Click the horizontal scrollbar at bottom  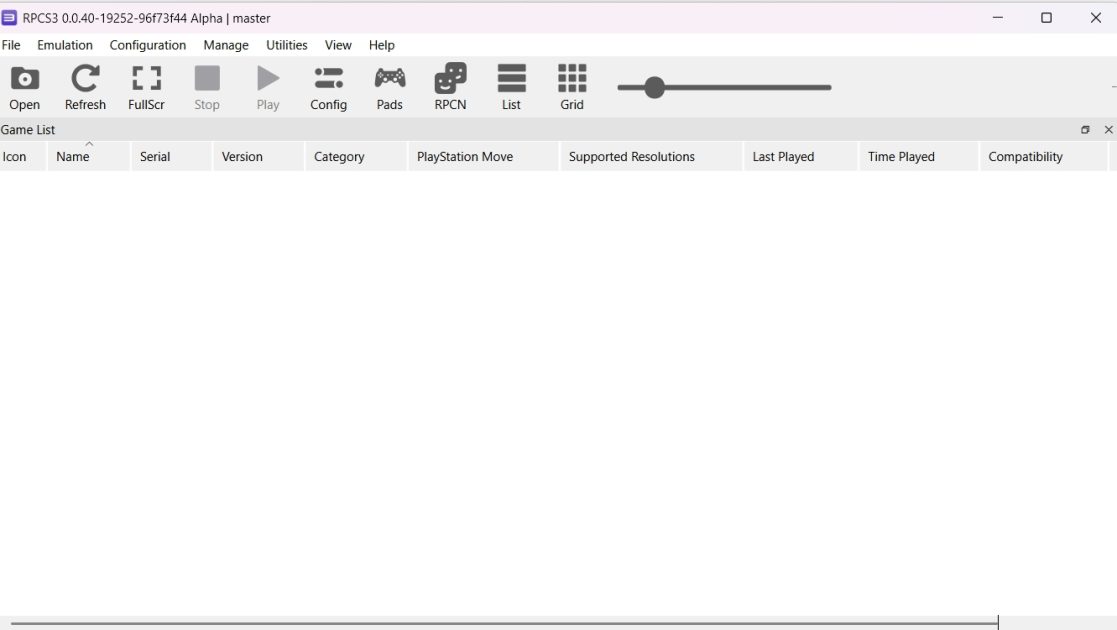(x=504, y=623)
